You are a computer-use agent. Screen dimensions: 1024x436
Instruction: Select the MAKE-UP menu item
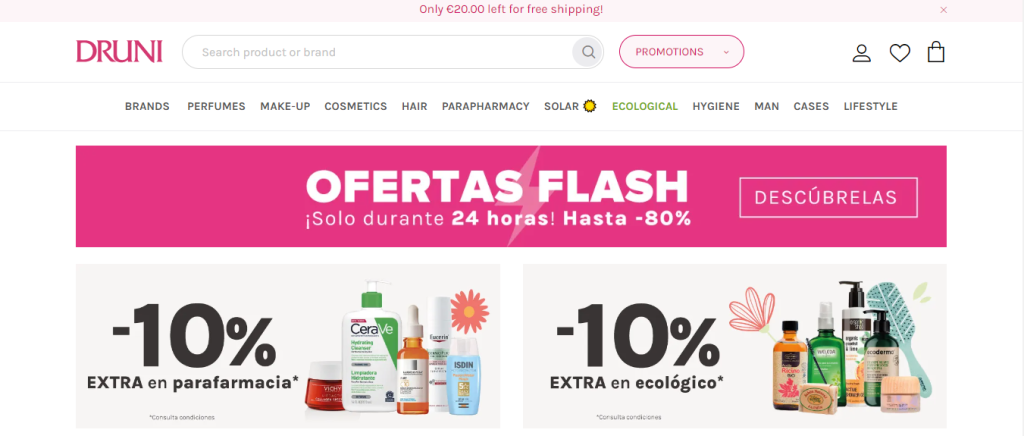(285, 106)
